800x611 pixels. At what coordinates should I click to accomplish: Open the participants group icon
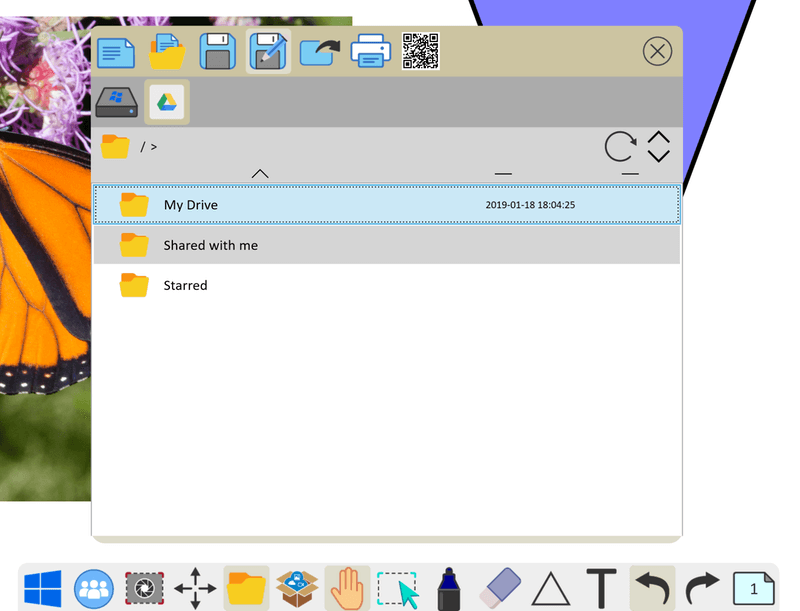pyautogui.click(x=94, y=589)
